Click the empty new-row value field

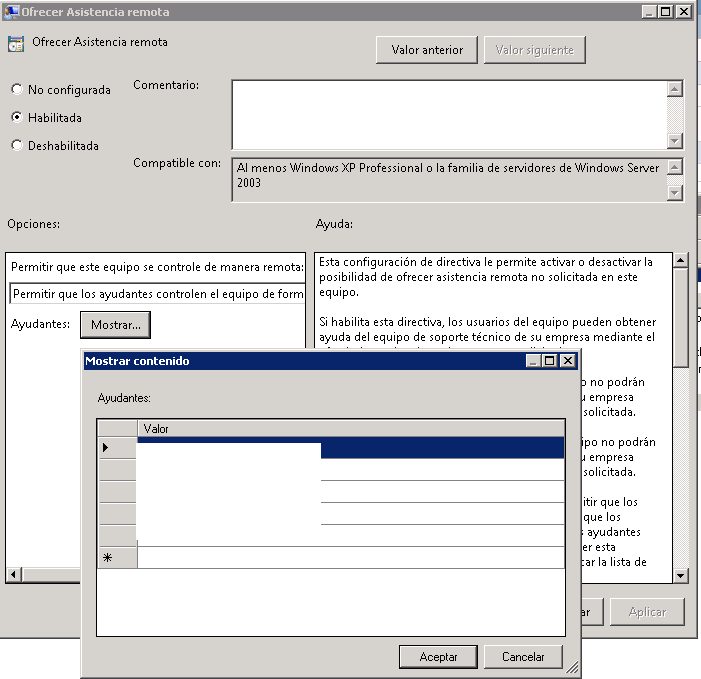(x=350, y=558)
